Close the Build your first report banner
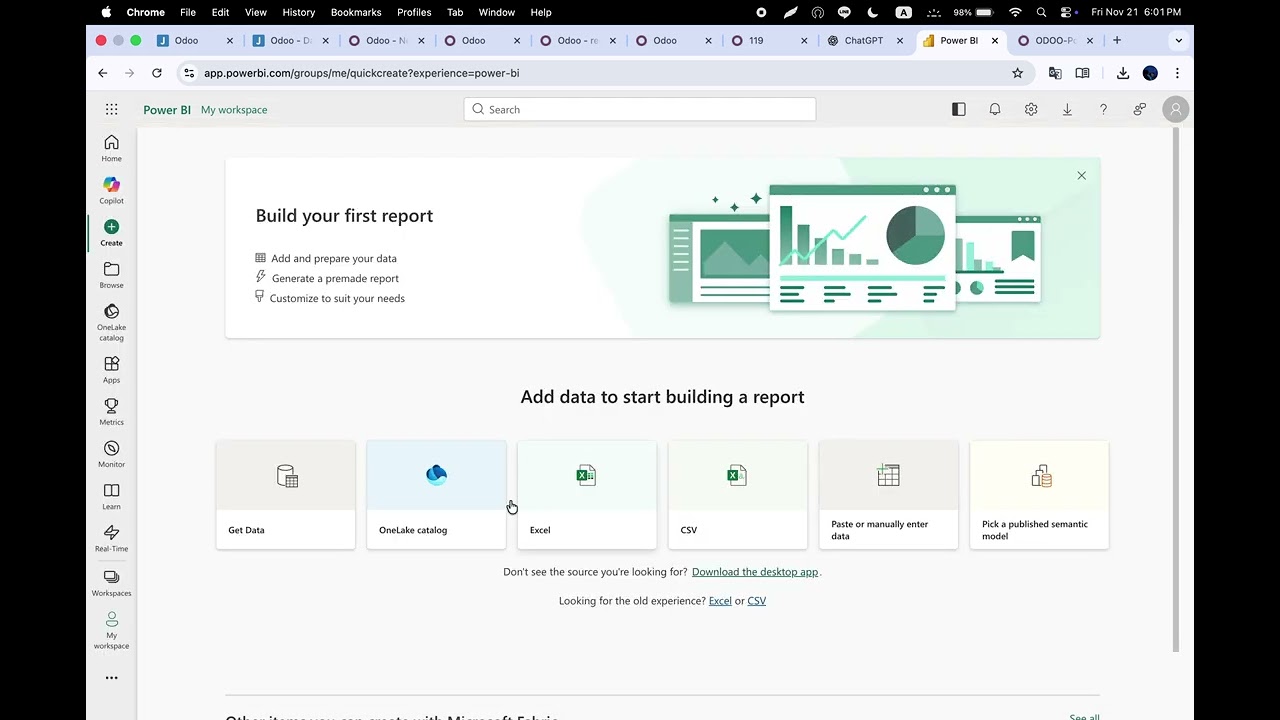Screen dimensions: 1280x720 coord(1081,176)
